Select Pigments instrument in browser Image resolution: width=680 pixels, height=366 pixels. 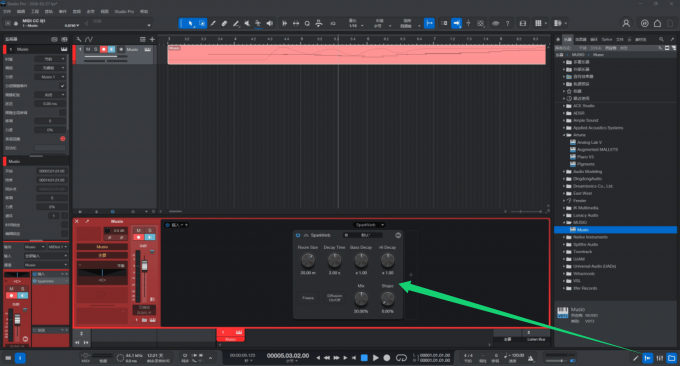pos(586,164)
